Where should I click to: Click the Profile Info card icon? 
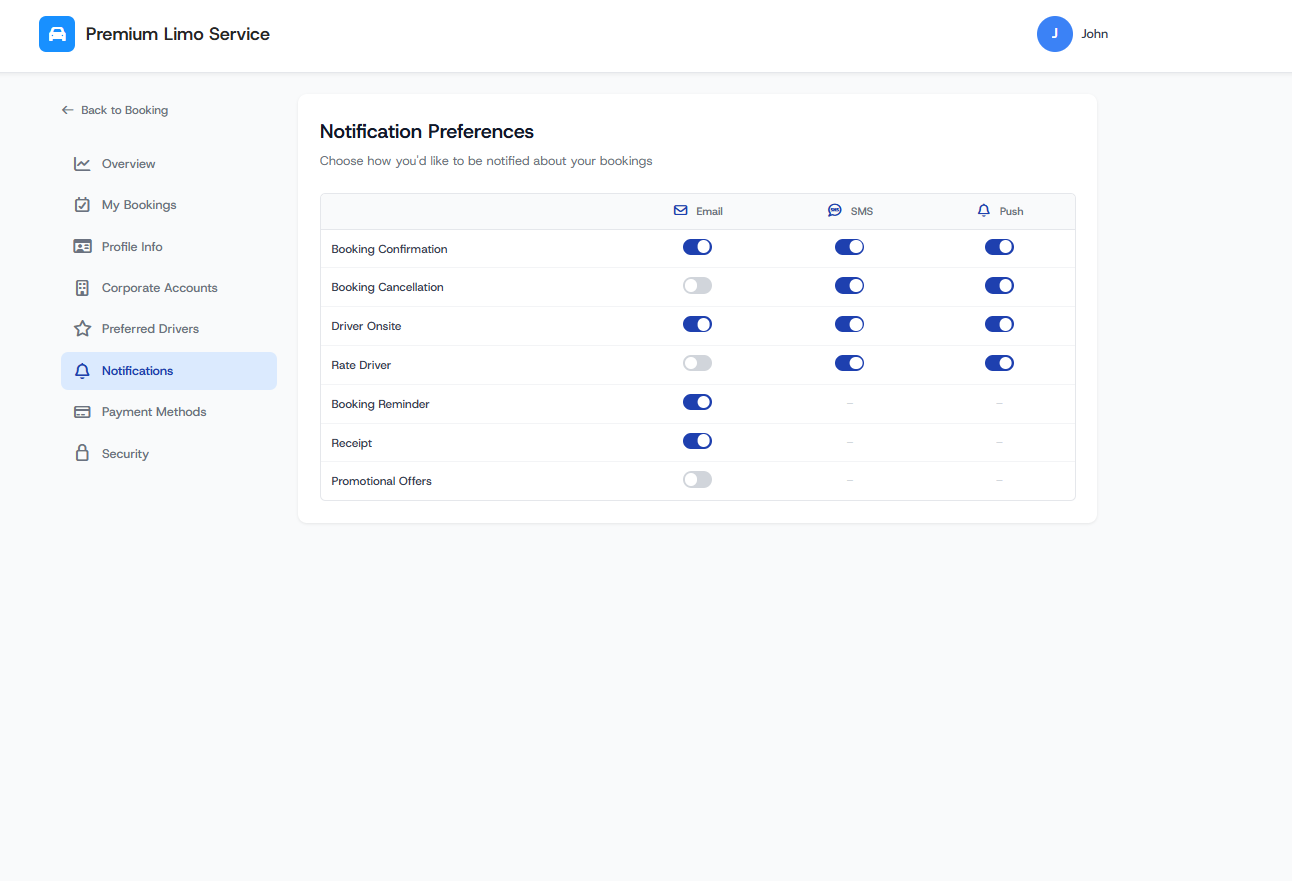pos(82,247)
